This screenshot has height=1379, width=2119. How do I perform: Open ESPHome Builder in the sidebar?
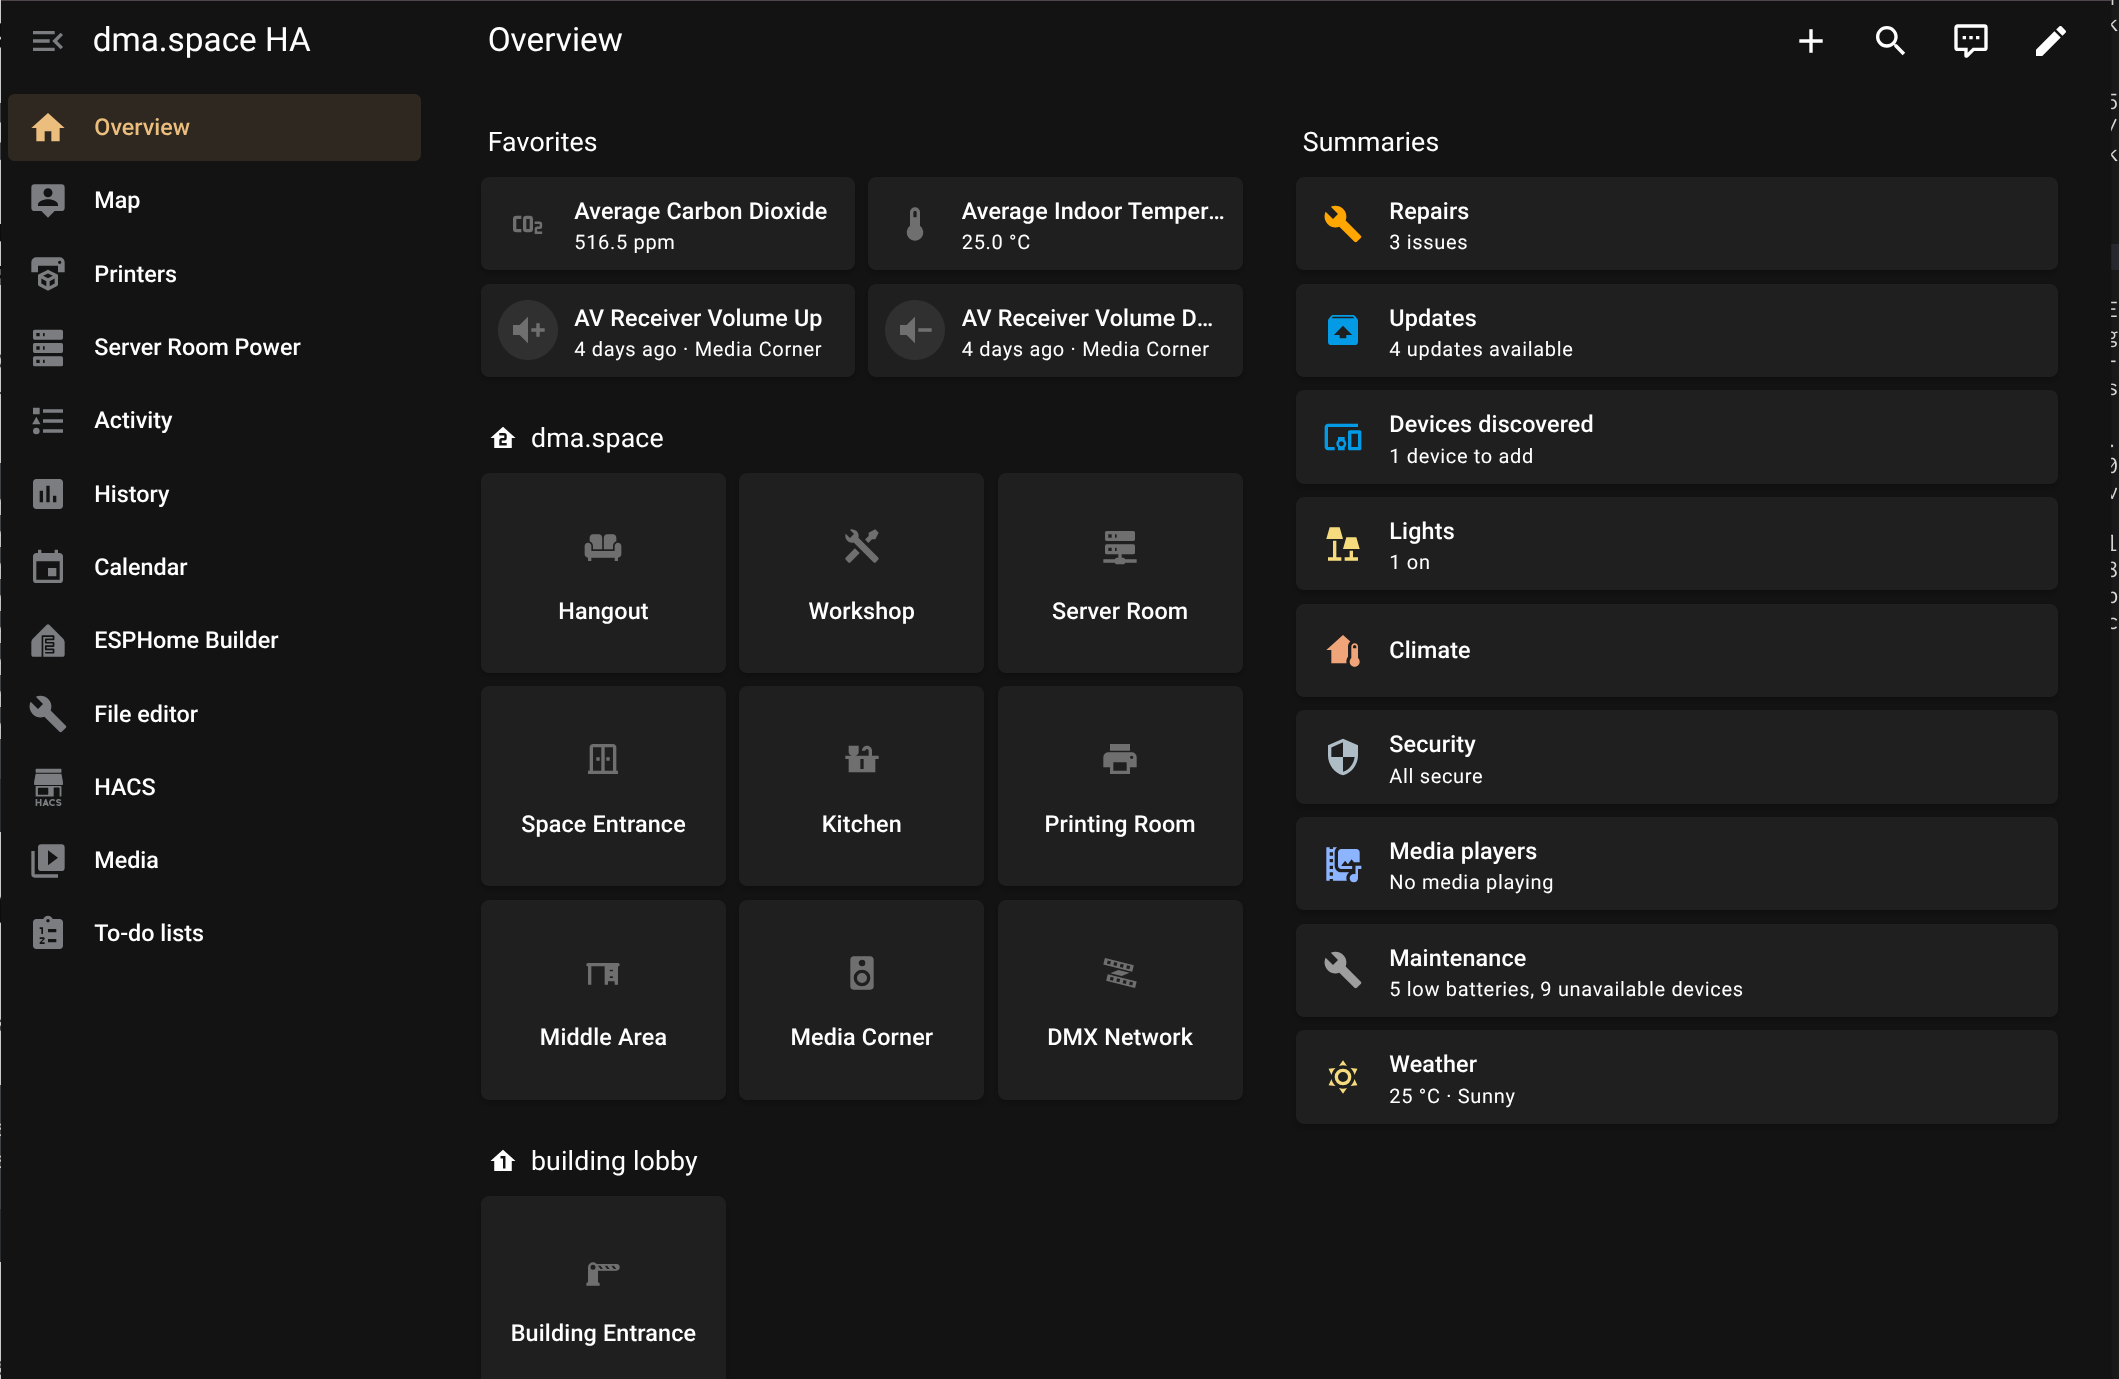tap(214, 640)
